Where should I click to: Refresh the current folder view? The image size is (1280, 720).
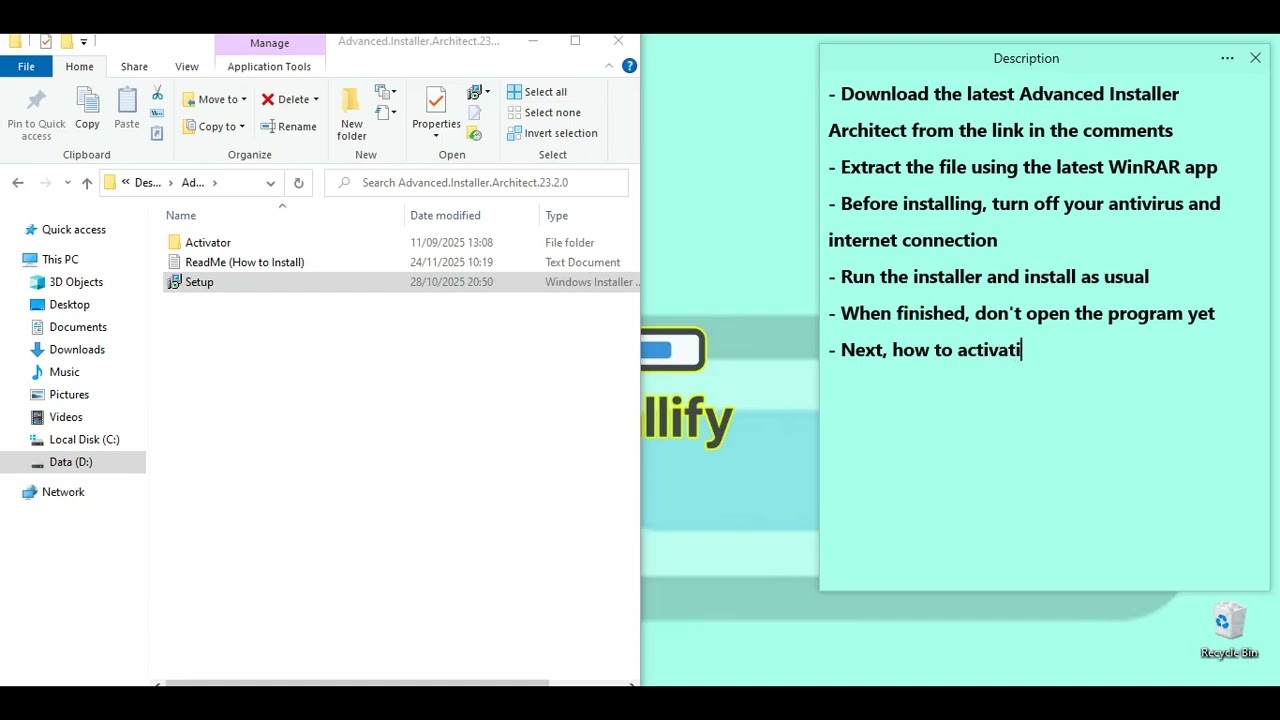click(x=298, y=183)
